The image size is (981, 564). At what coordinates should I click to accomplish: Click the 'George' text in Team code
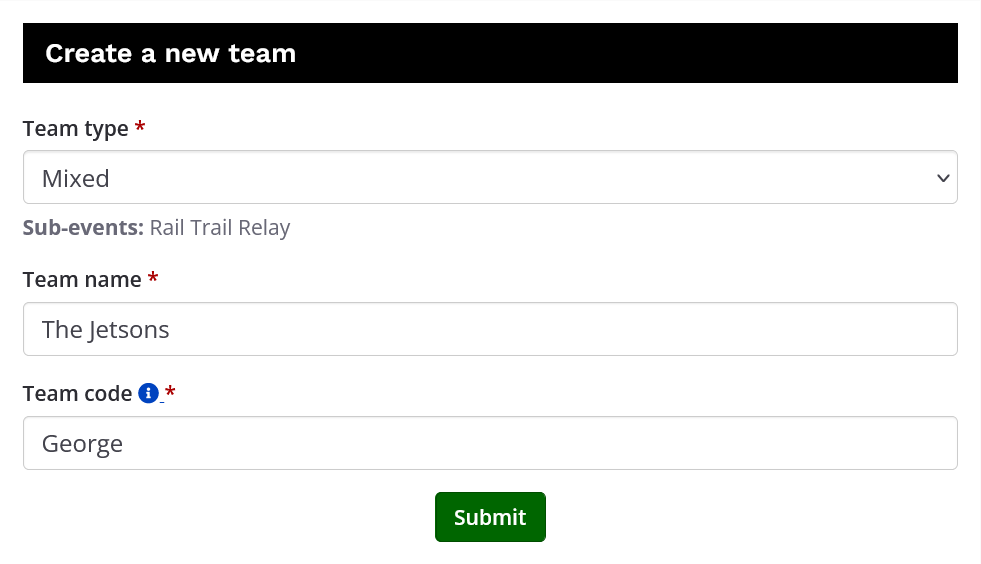tap(82, 443)
